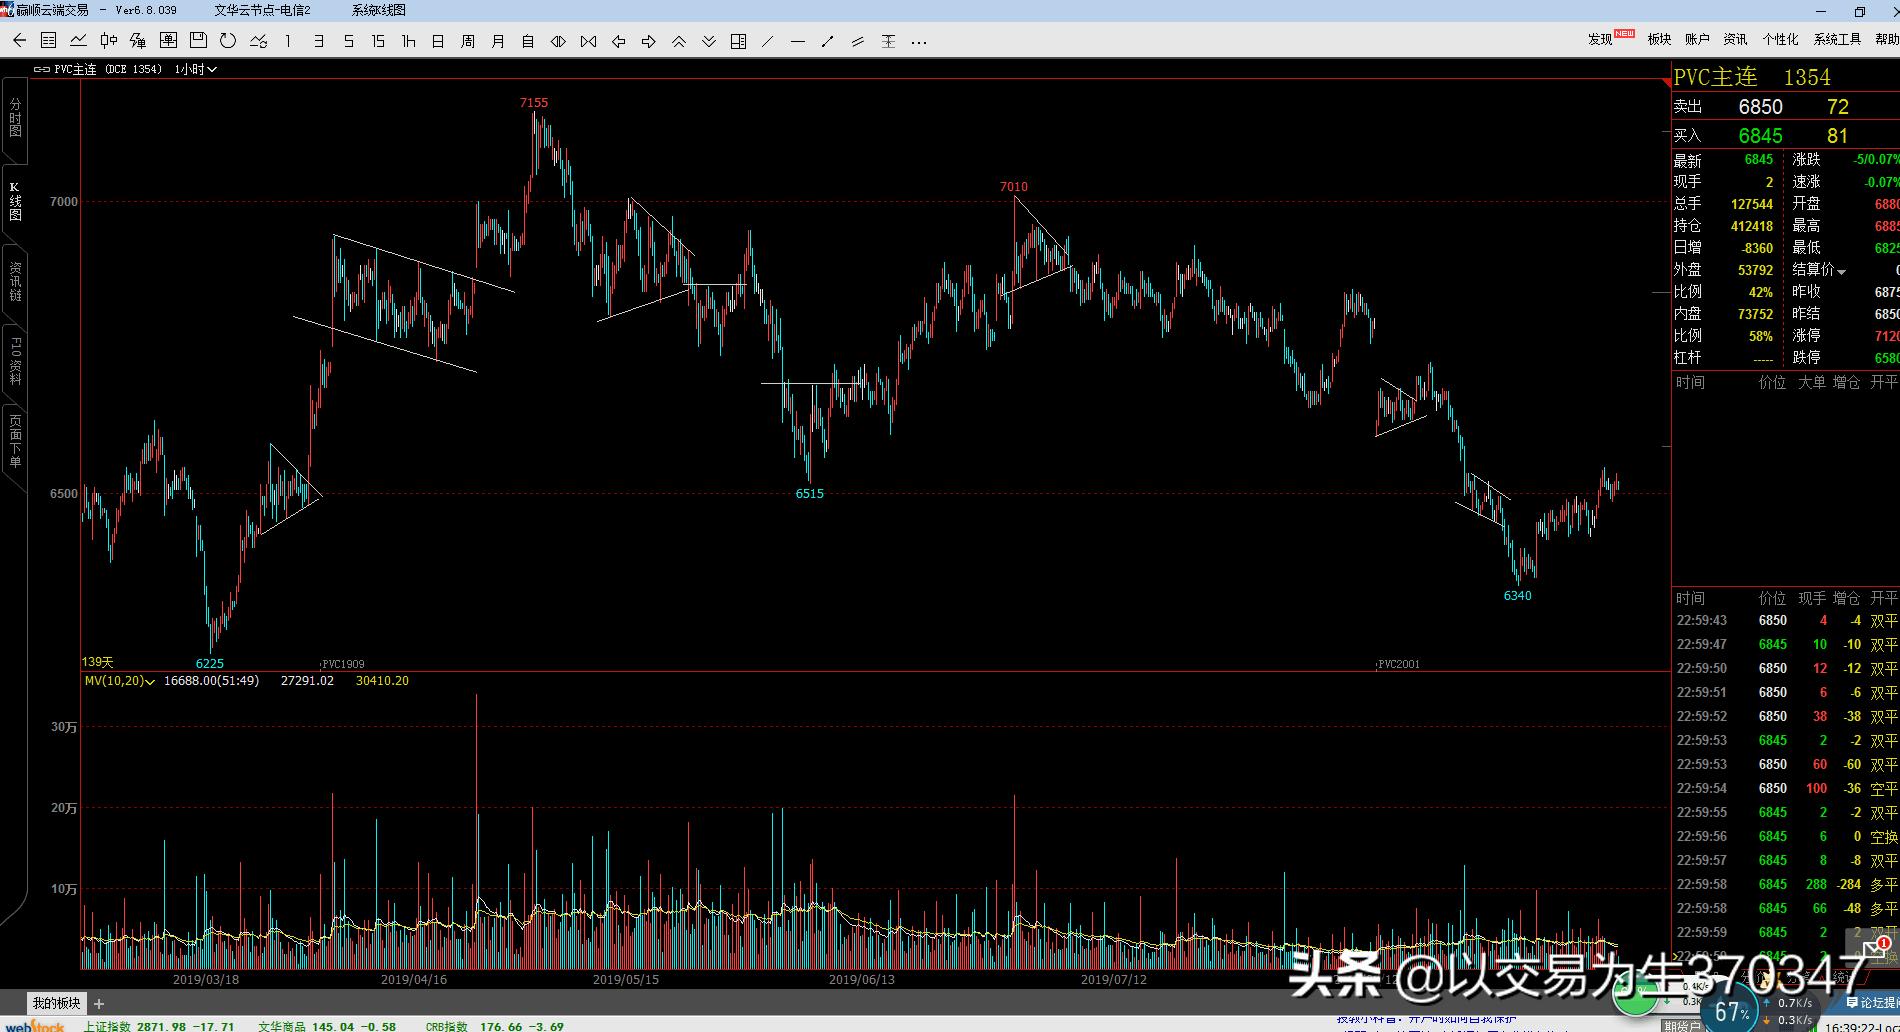Switch to the time-sharing line chart icon

pyautogui.click(x=78, y=41)
